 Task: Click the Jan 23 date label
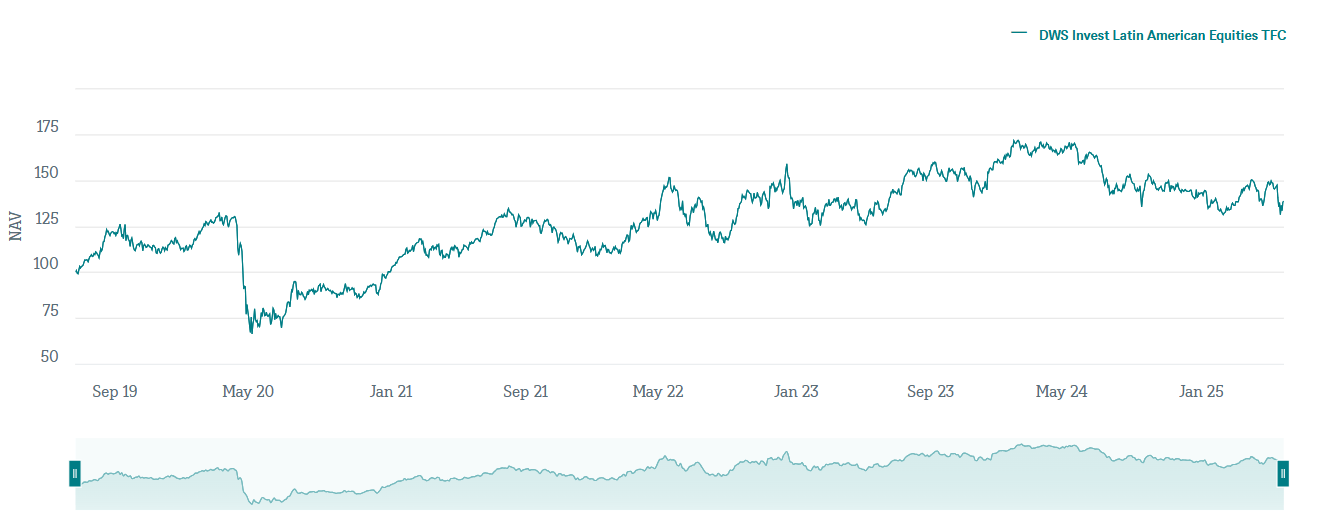796,392
